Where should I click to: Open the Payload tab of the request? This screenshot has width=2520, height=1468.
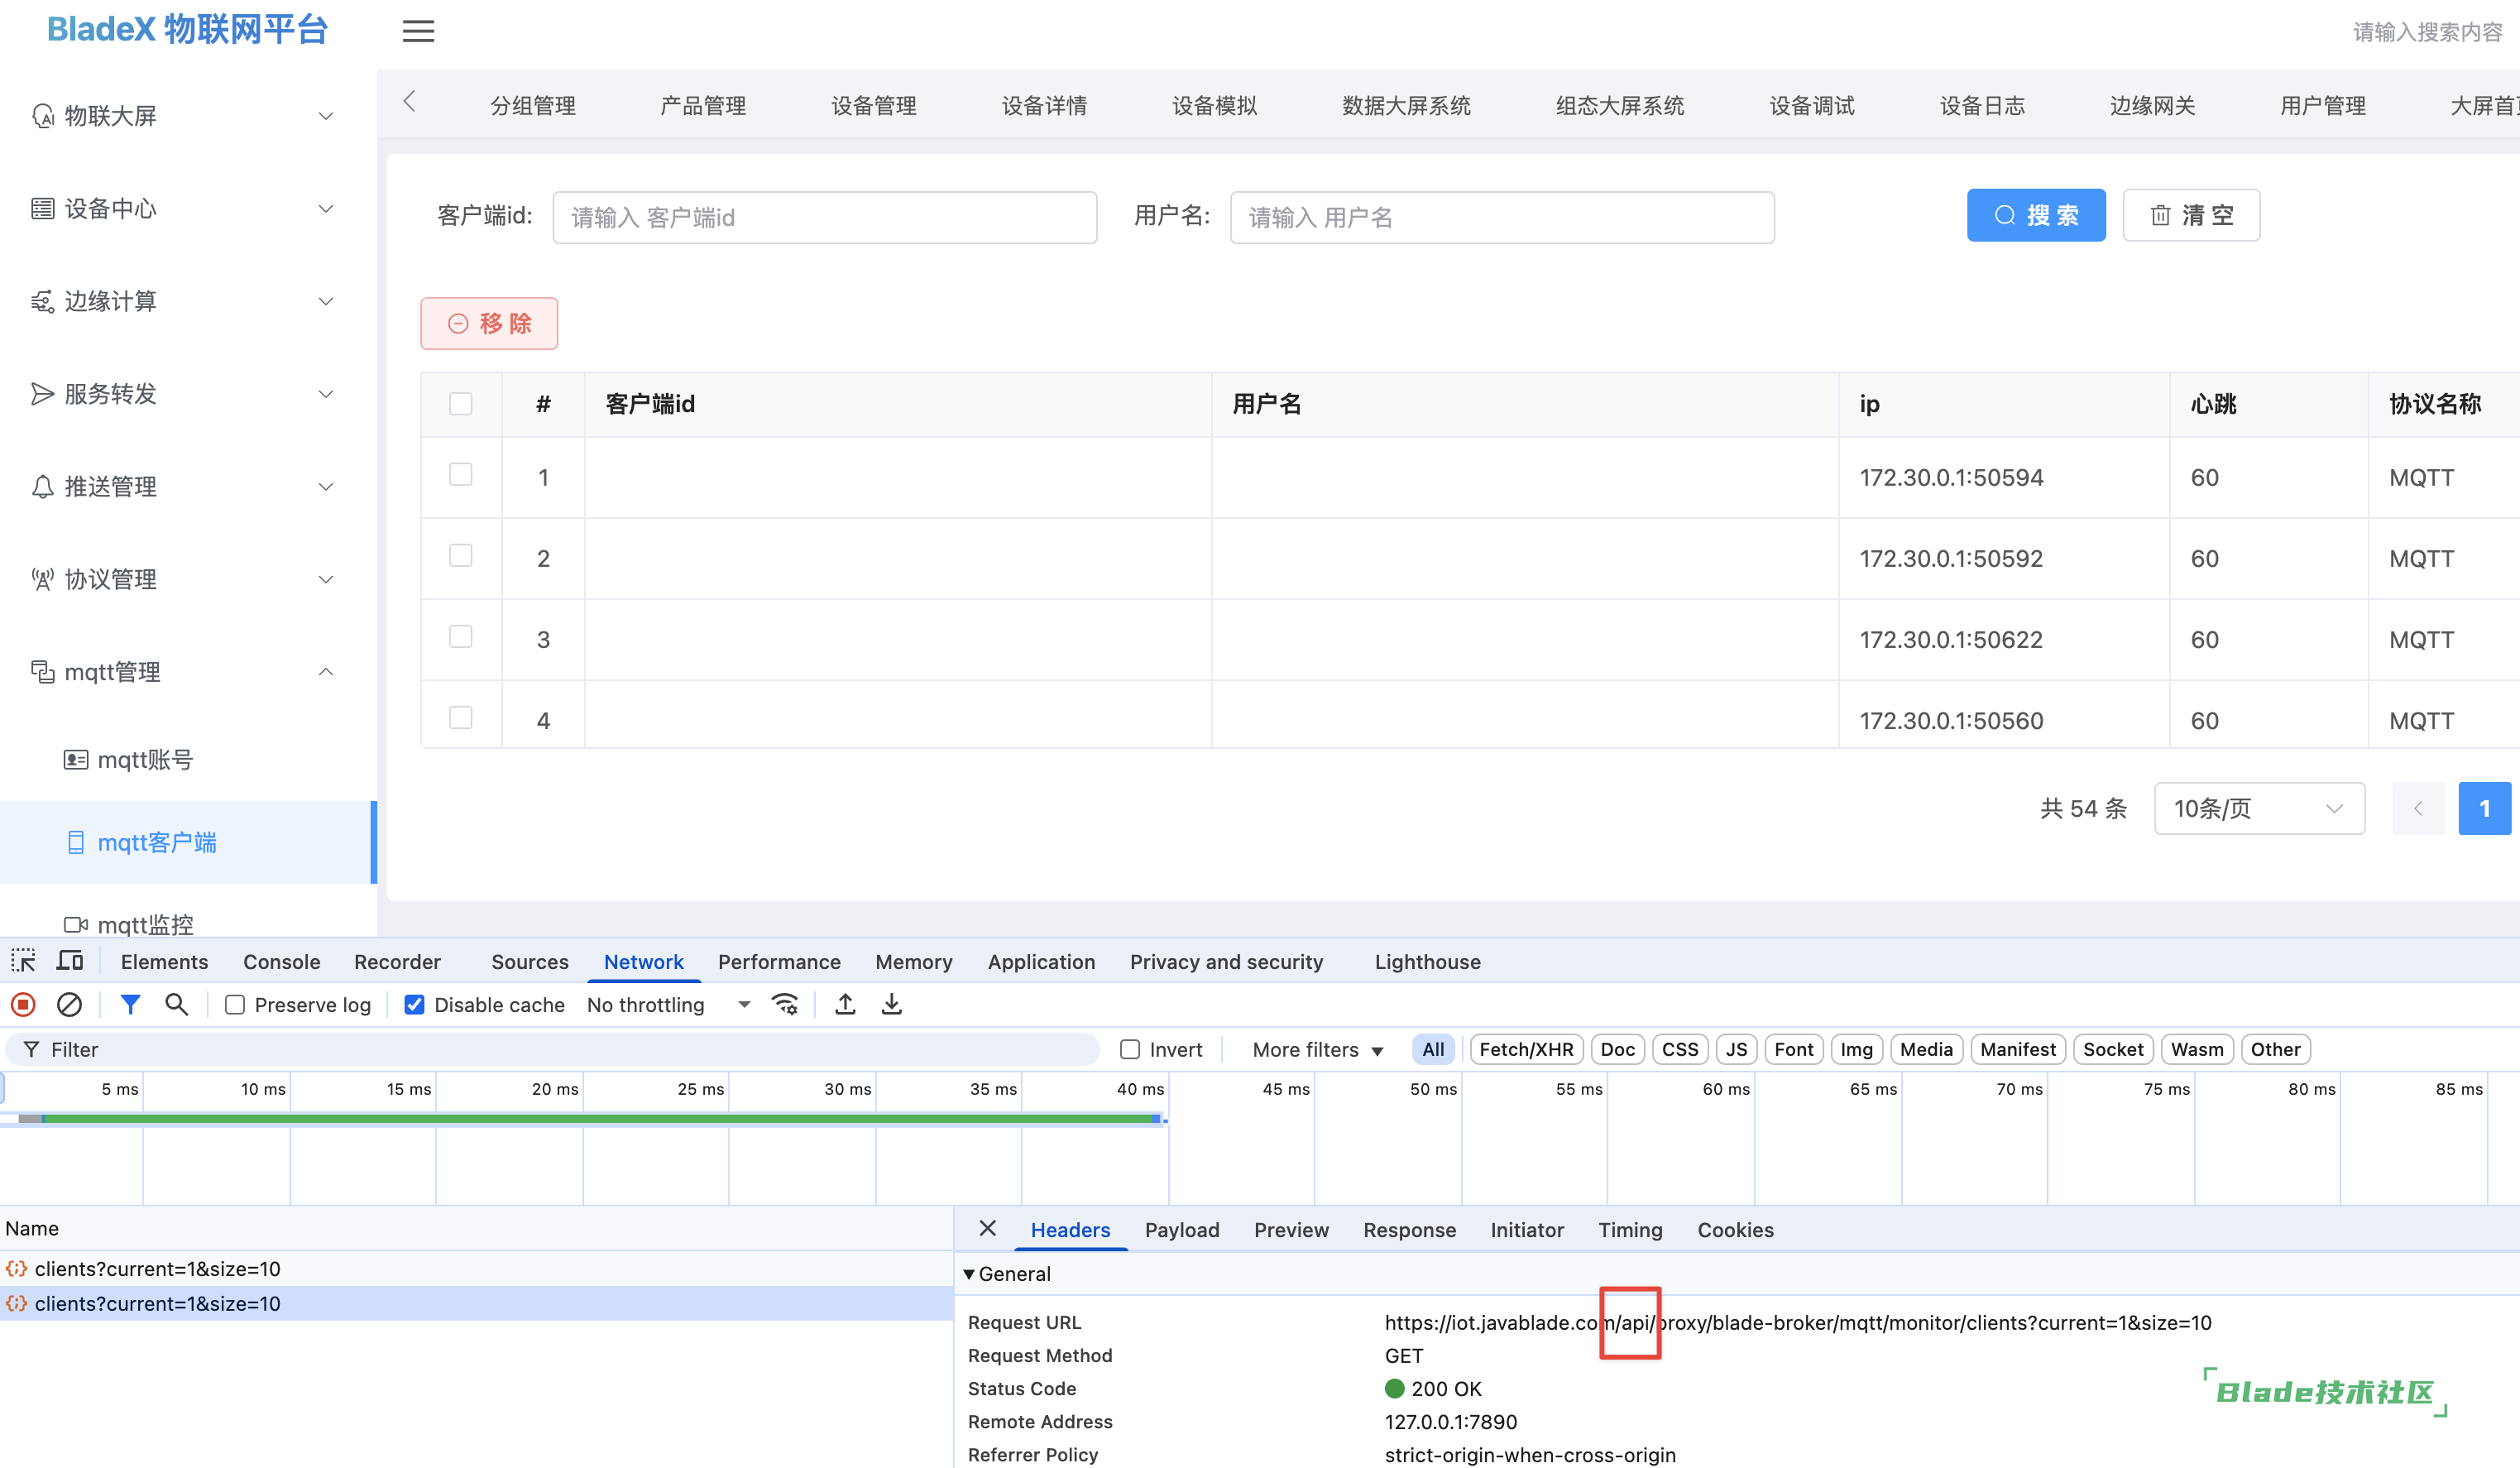1182,1229
